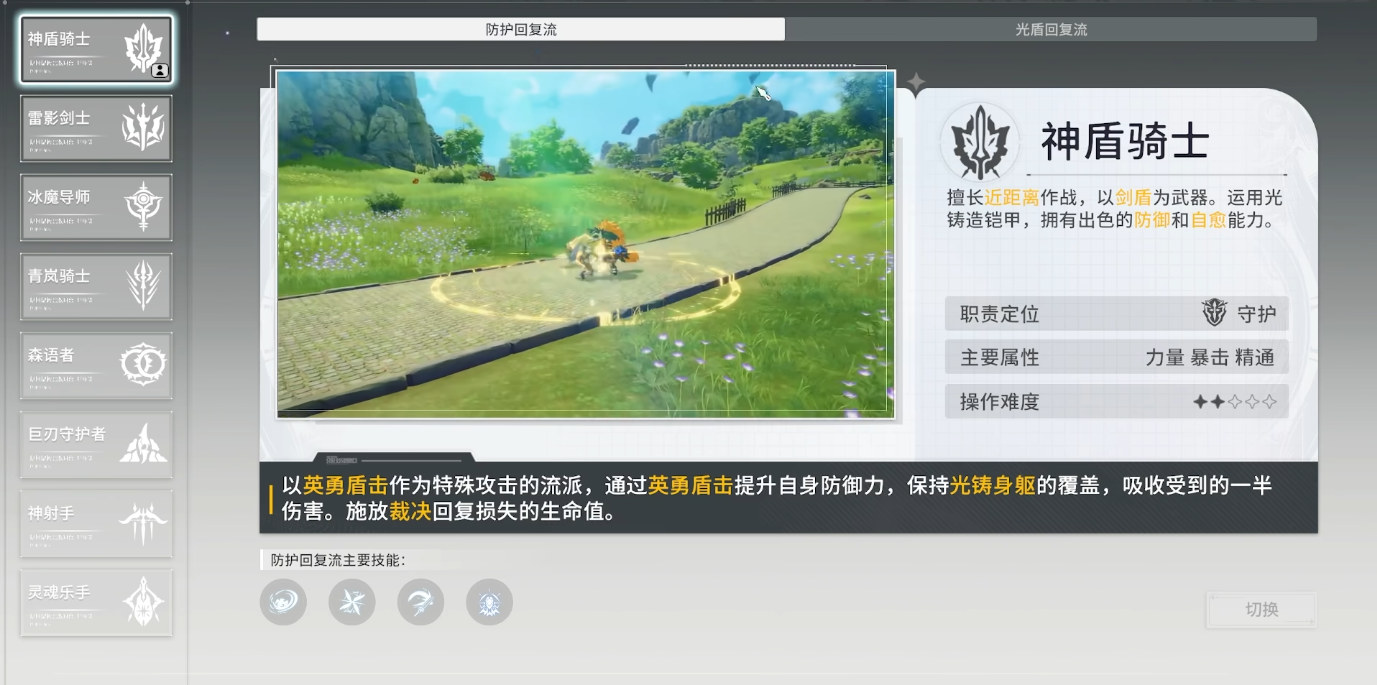Image resolution: width=1377 pixels, height=685 pixels.
Task: Click the highlighted 剑盾 weapon keyword
Action: coord(1135,198)
